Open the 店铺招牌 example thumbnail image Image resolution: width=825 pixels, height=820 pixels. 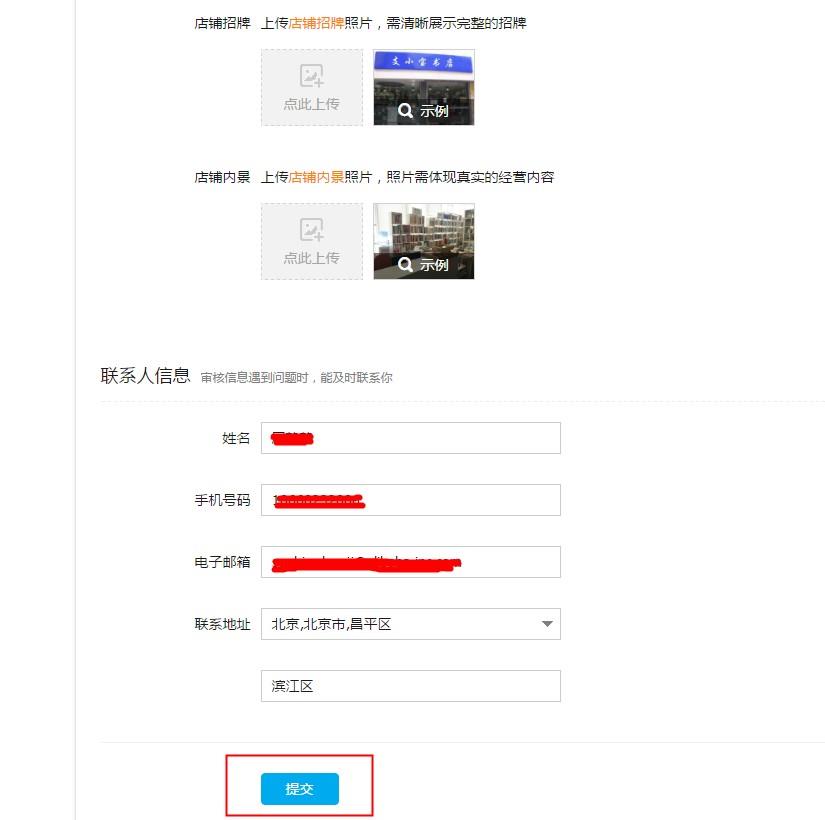[x=424, y=87]
